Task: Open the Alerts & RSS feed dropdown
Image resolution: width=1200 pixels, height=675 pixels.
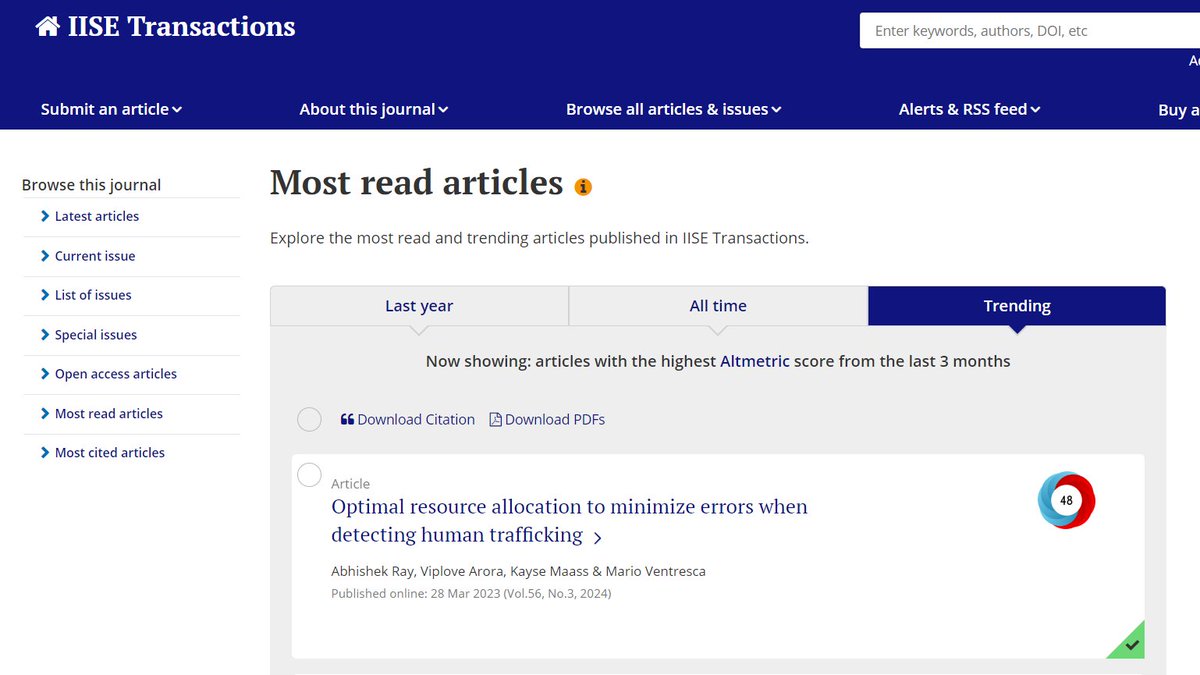Action: pos(970,109)
